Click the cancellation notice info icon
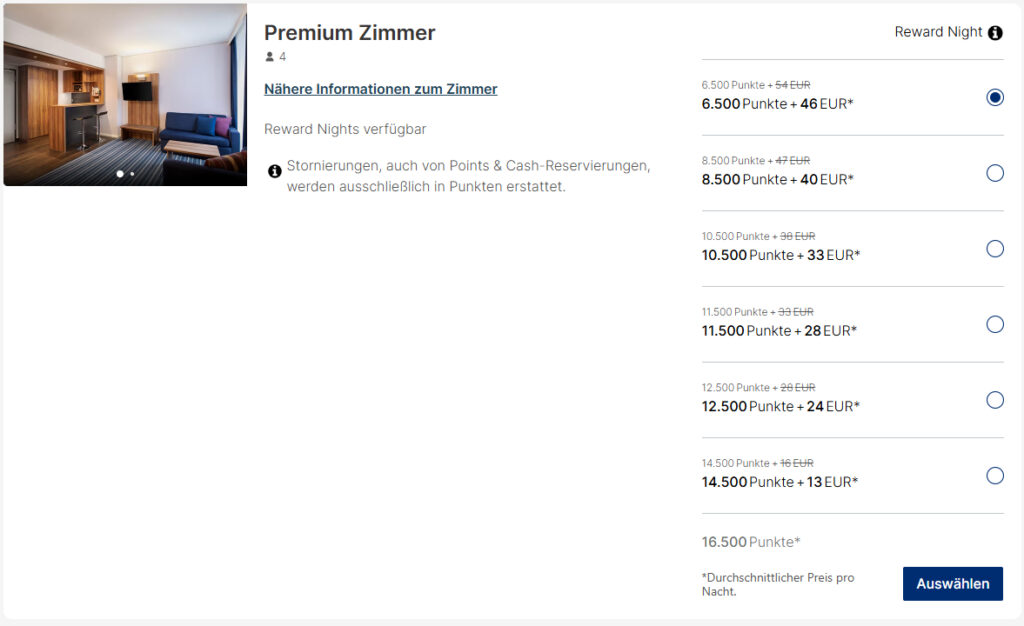This screenshot has width=1024, height=626. pos(275,171)
